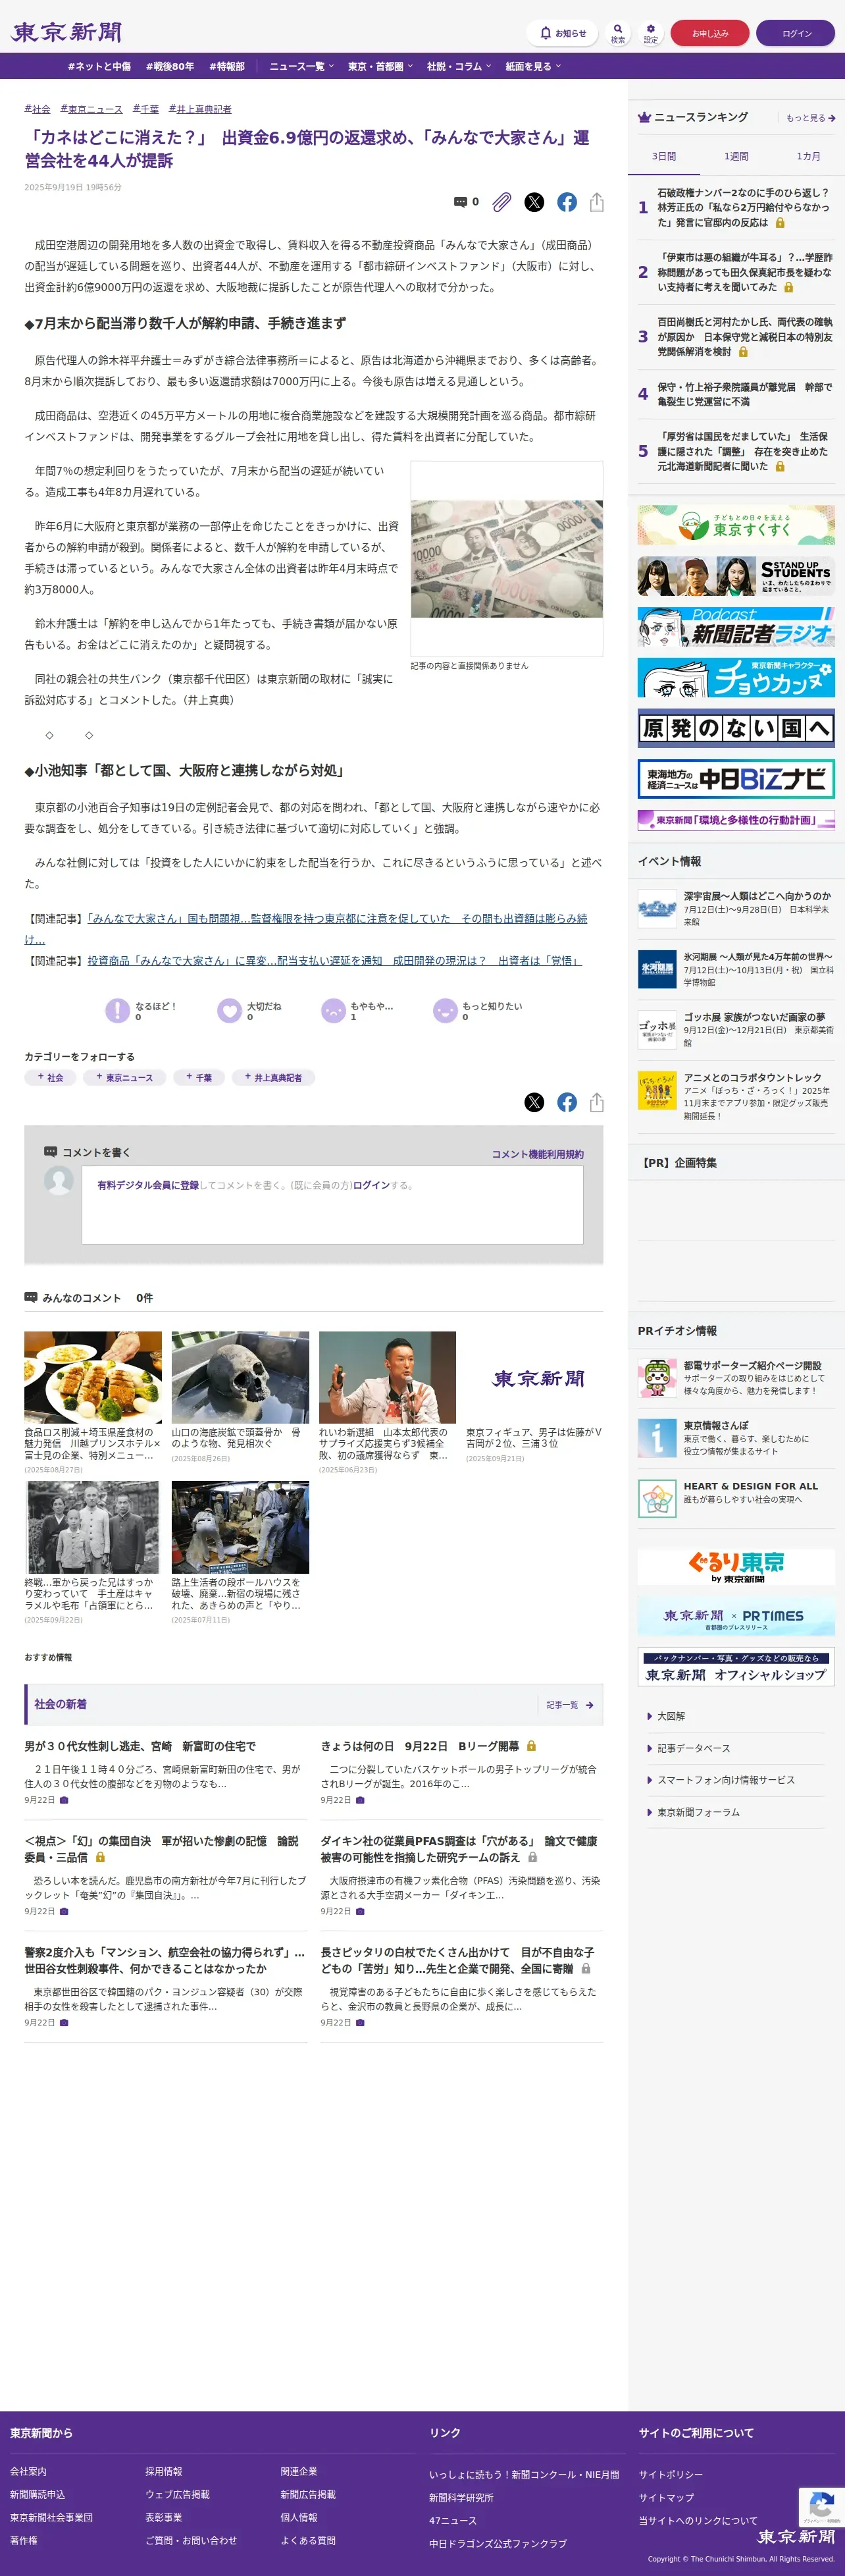Expand 東京・首都圏 dropdown menu
Screen dimensions: 845x2576
point(380,66)
